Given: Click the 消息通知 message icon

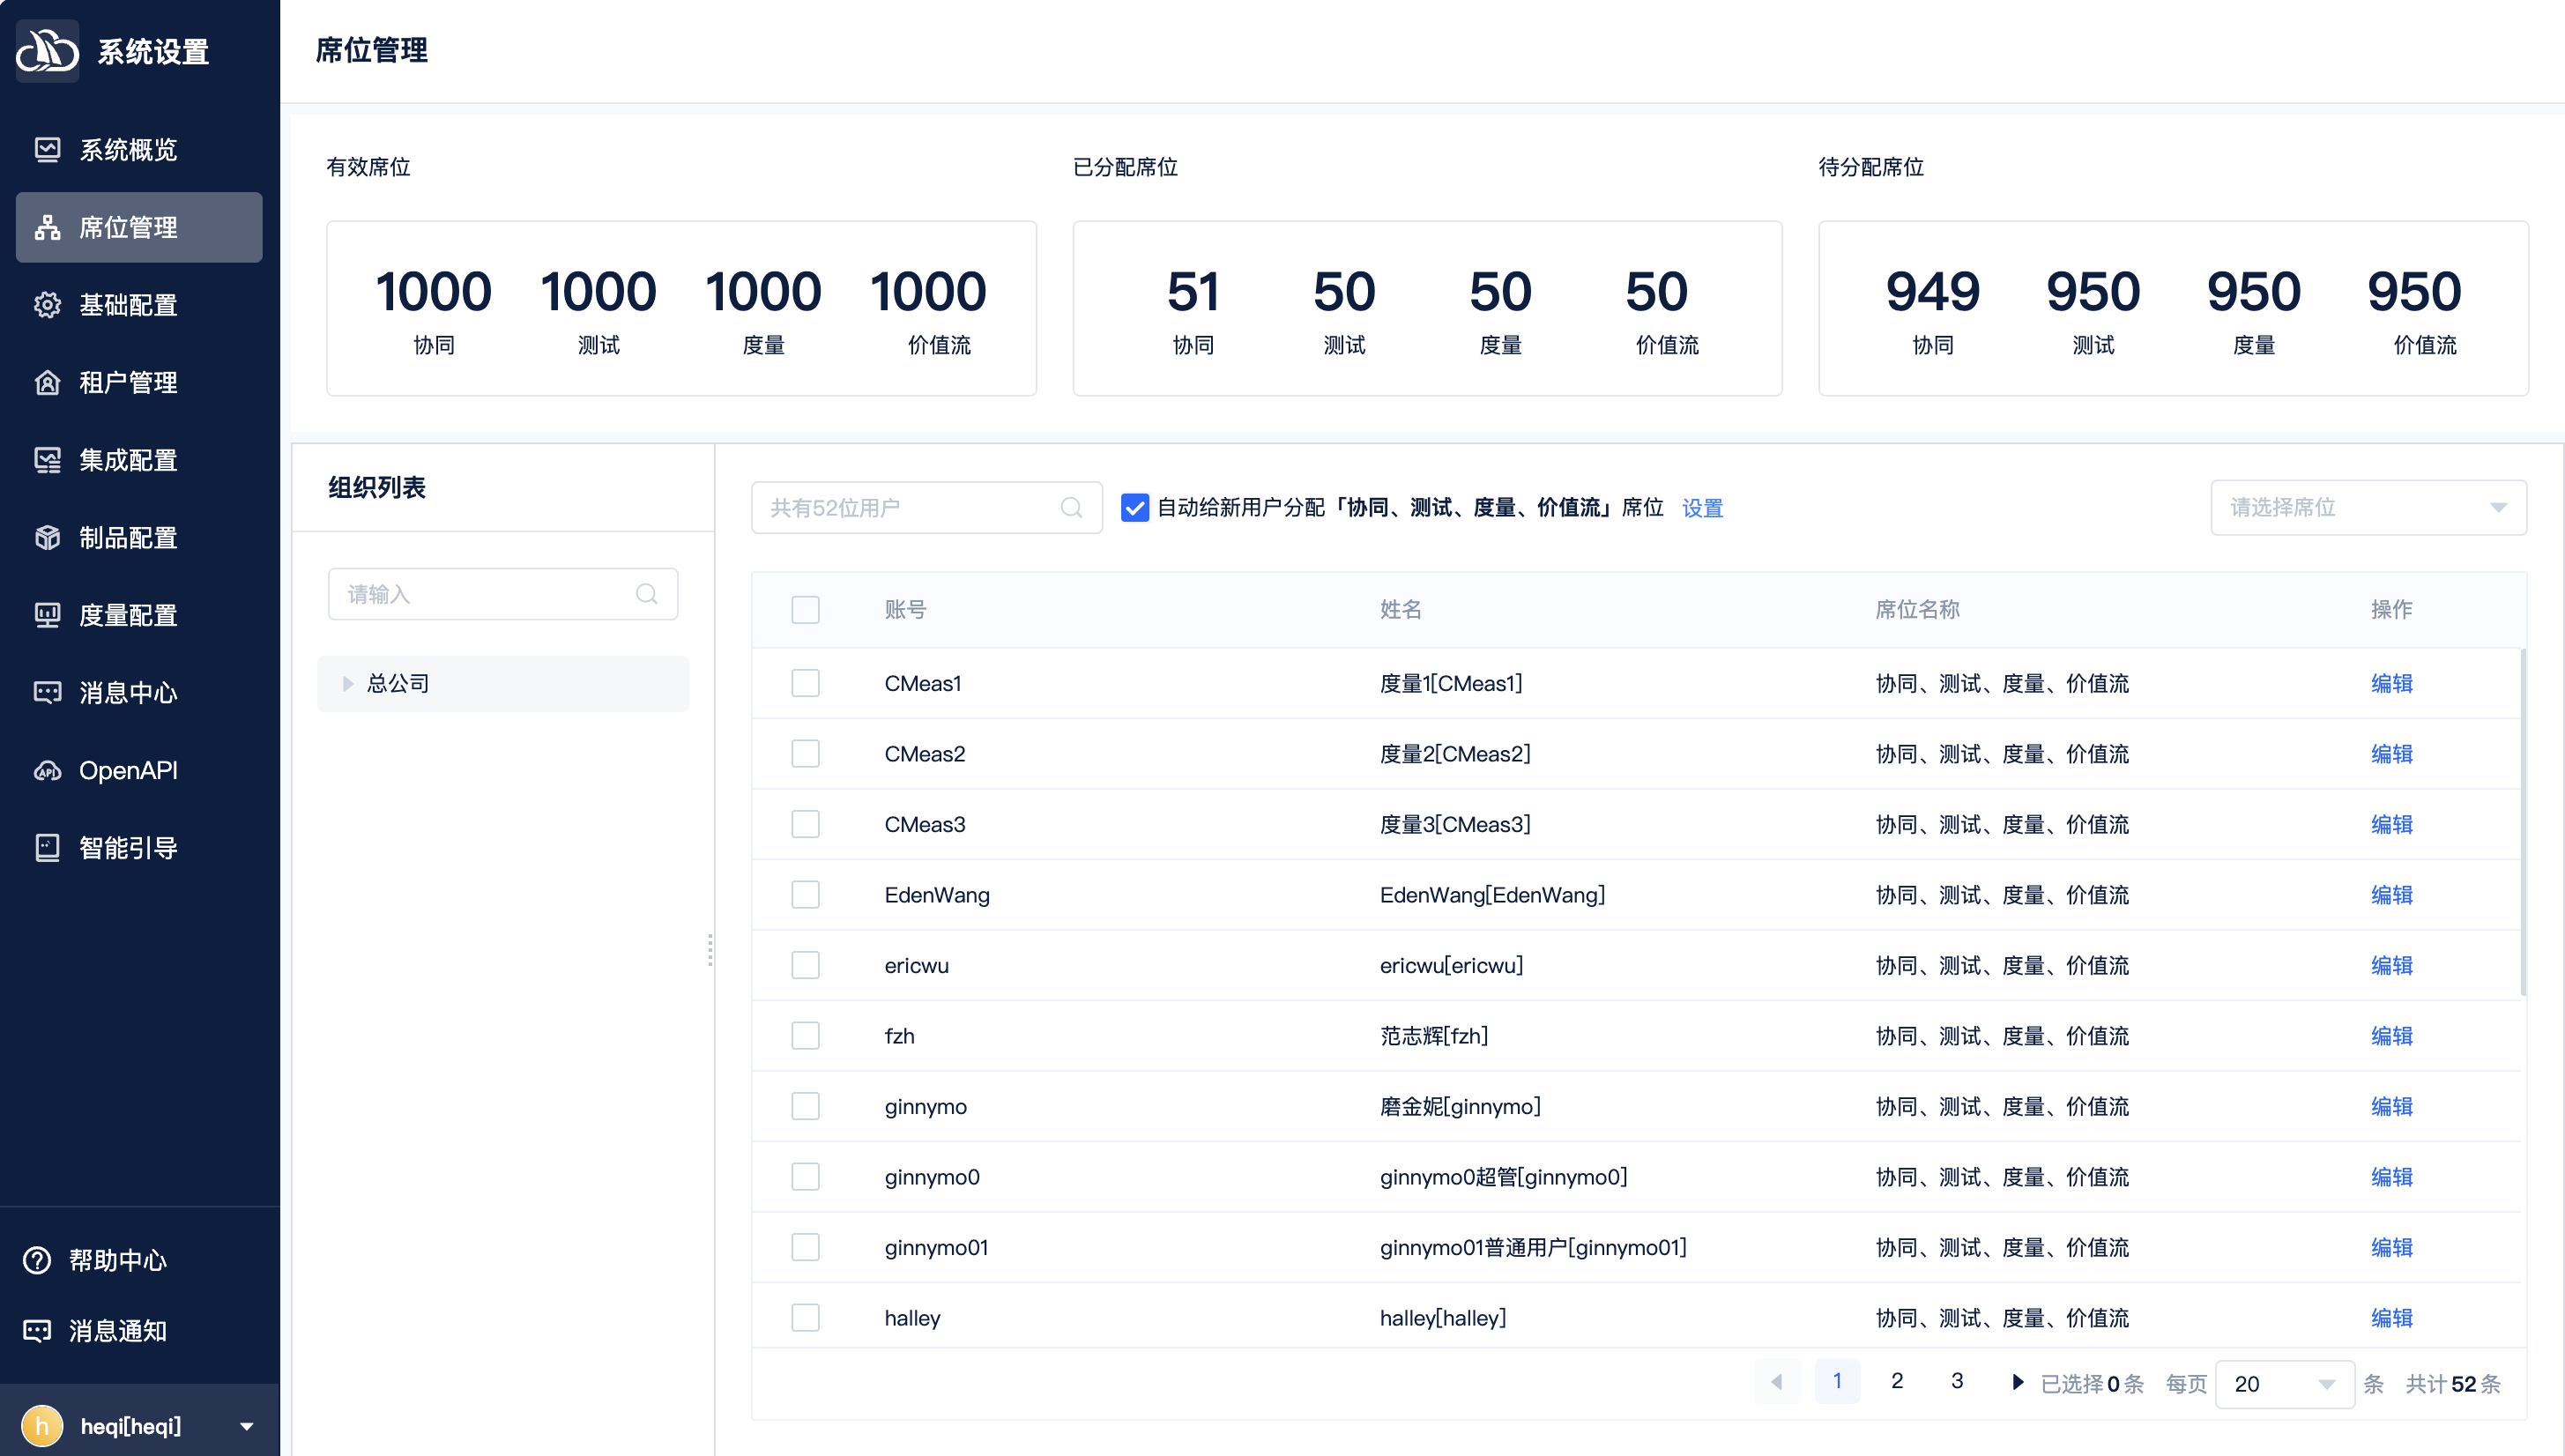Looking at the screenshot, I should [x=37, y=1331].
